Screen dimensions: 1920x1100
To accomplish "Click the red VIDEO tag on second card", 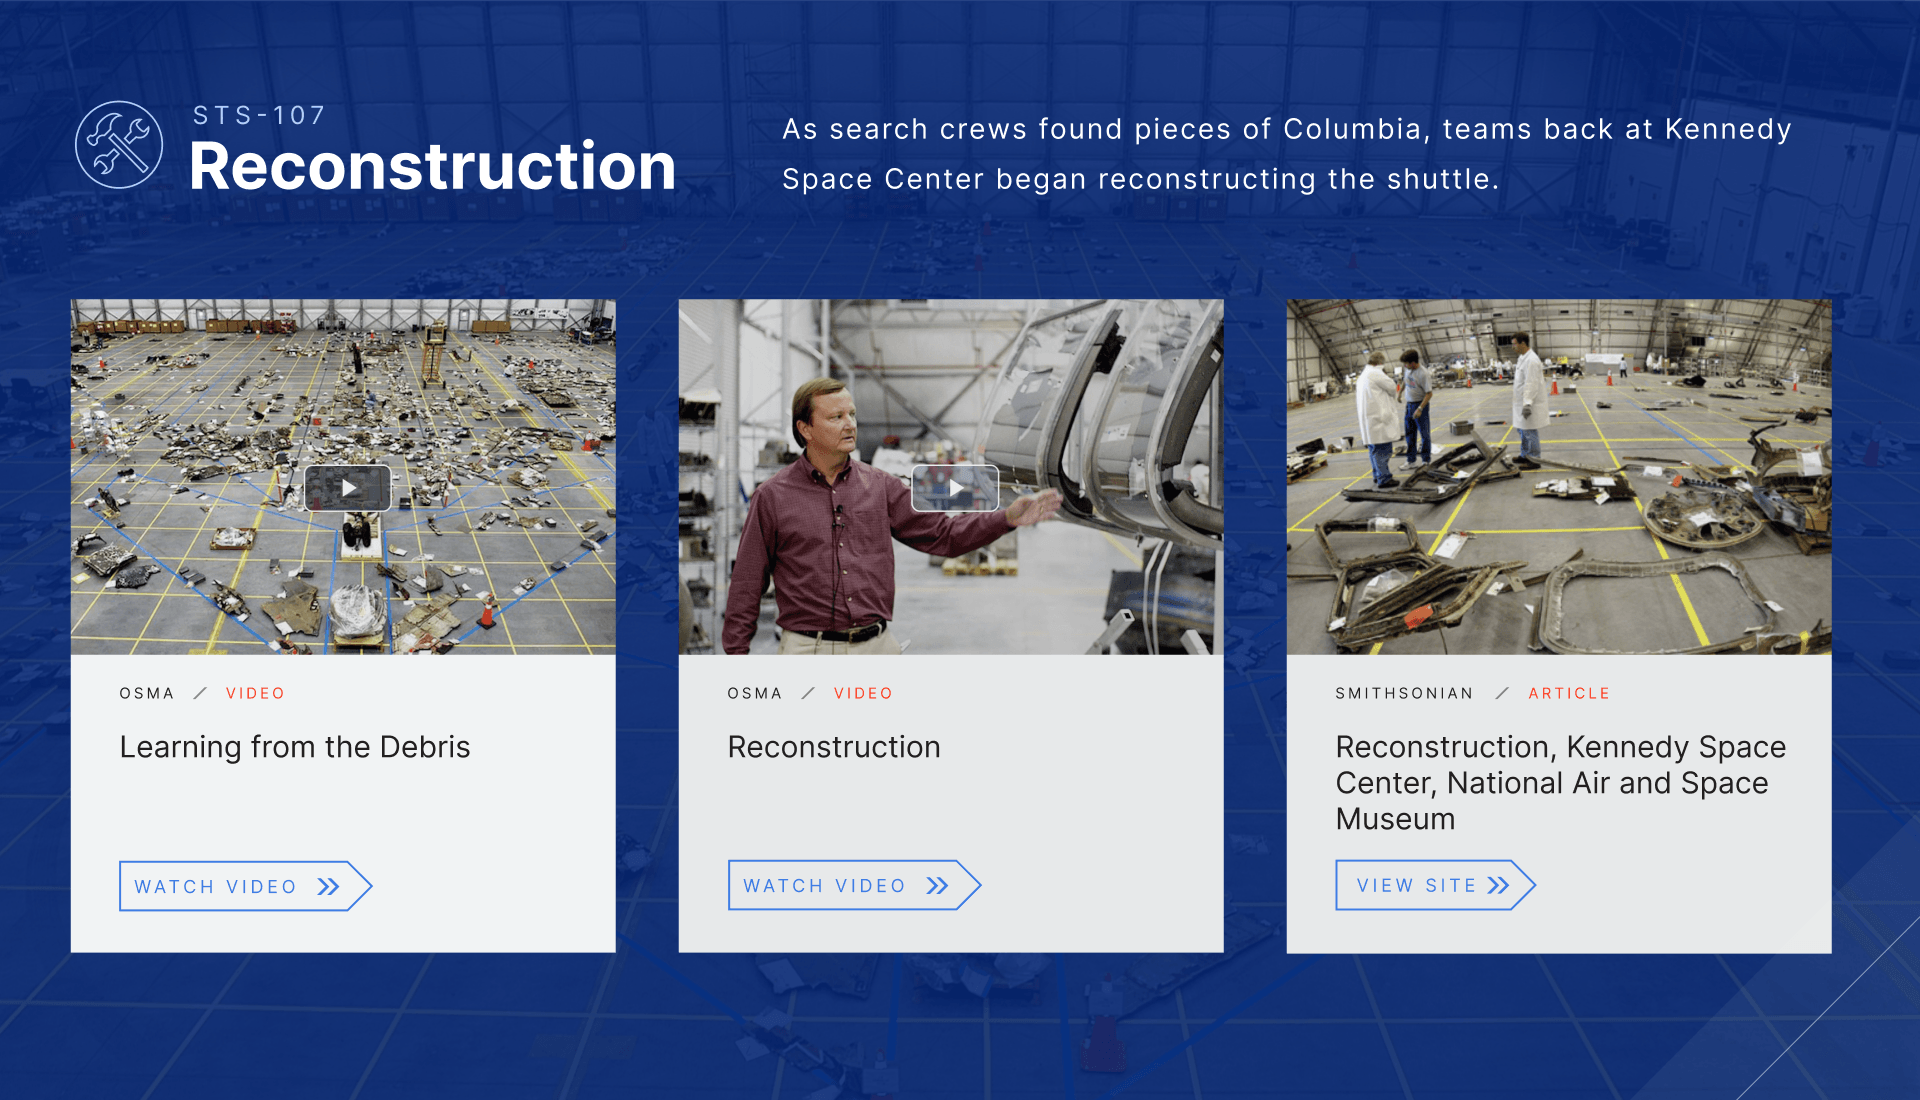I will pos(863,693).
